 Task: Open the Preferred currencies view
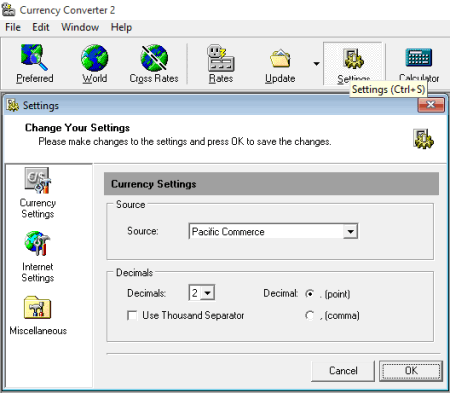click(34, 64)
